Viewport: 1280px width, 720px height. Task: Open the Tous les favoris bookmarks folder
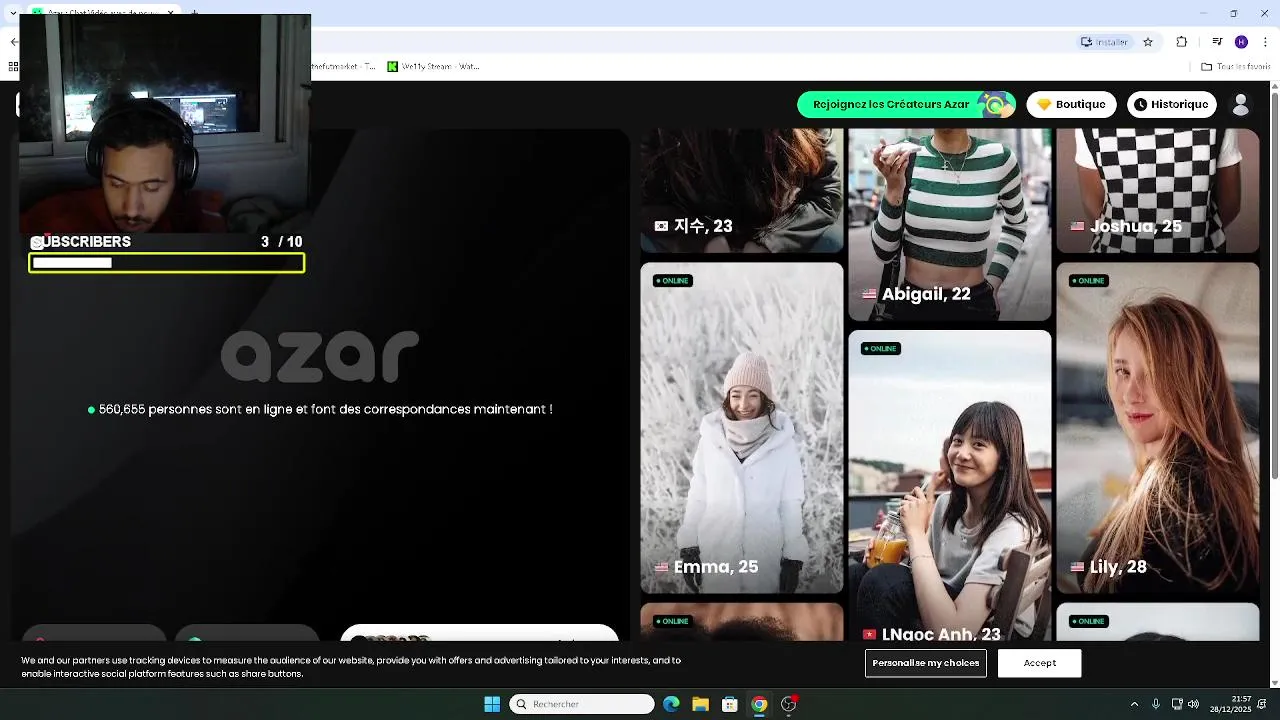(1235, 67)
